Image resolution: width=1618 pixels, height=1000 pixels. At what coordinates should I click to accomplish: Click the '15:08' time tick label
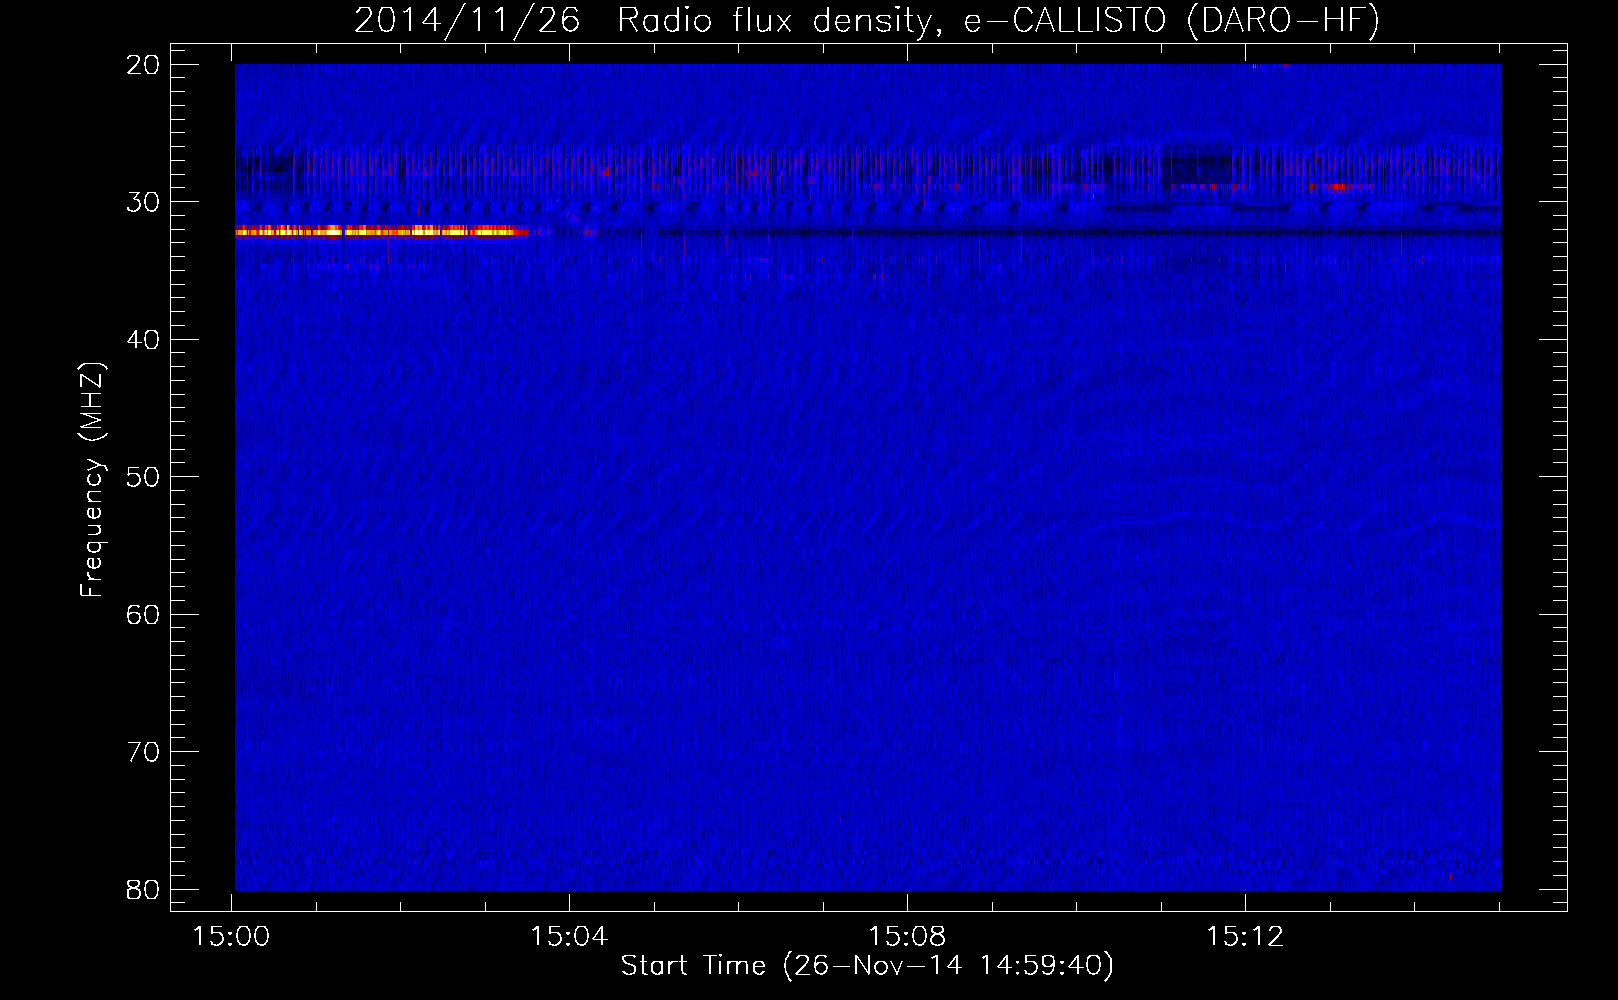pyautogui.click(x=907, y=937)
